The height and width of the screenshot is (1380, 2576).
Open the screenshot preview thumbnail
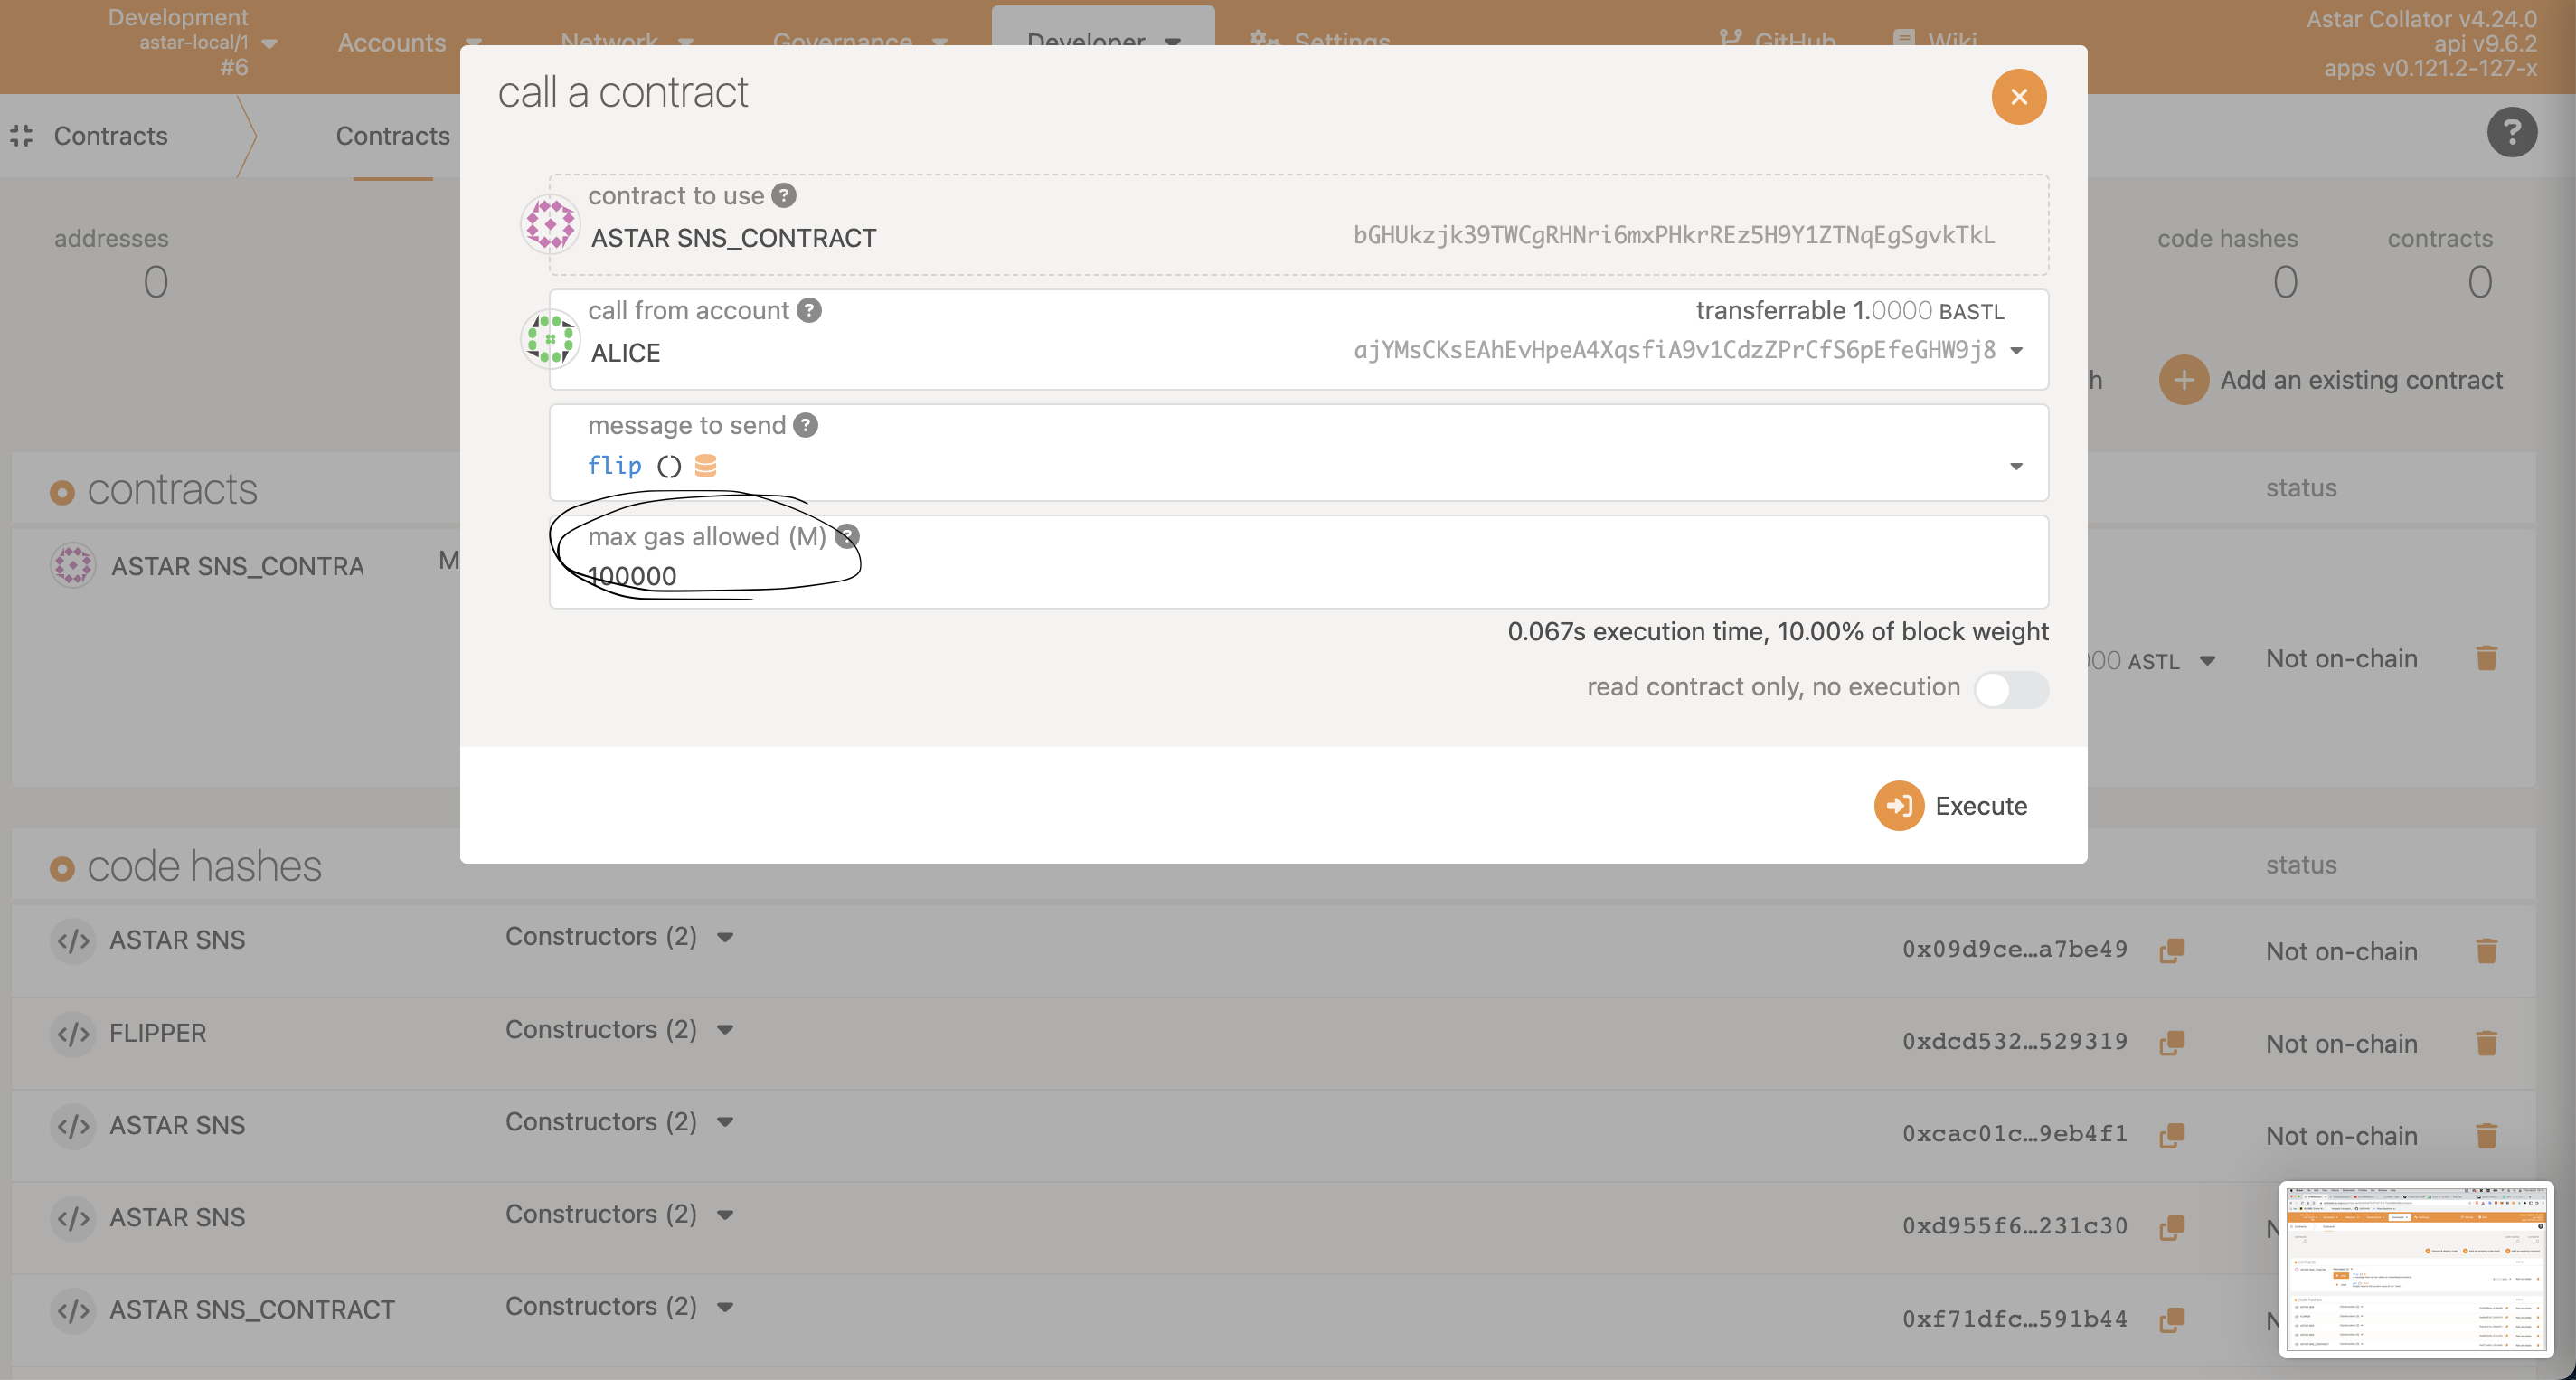[2415, 1270]
